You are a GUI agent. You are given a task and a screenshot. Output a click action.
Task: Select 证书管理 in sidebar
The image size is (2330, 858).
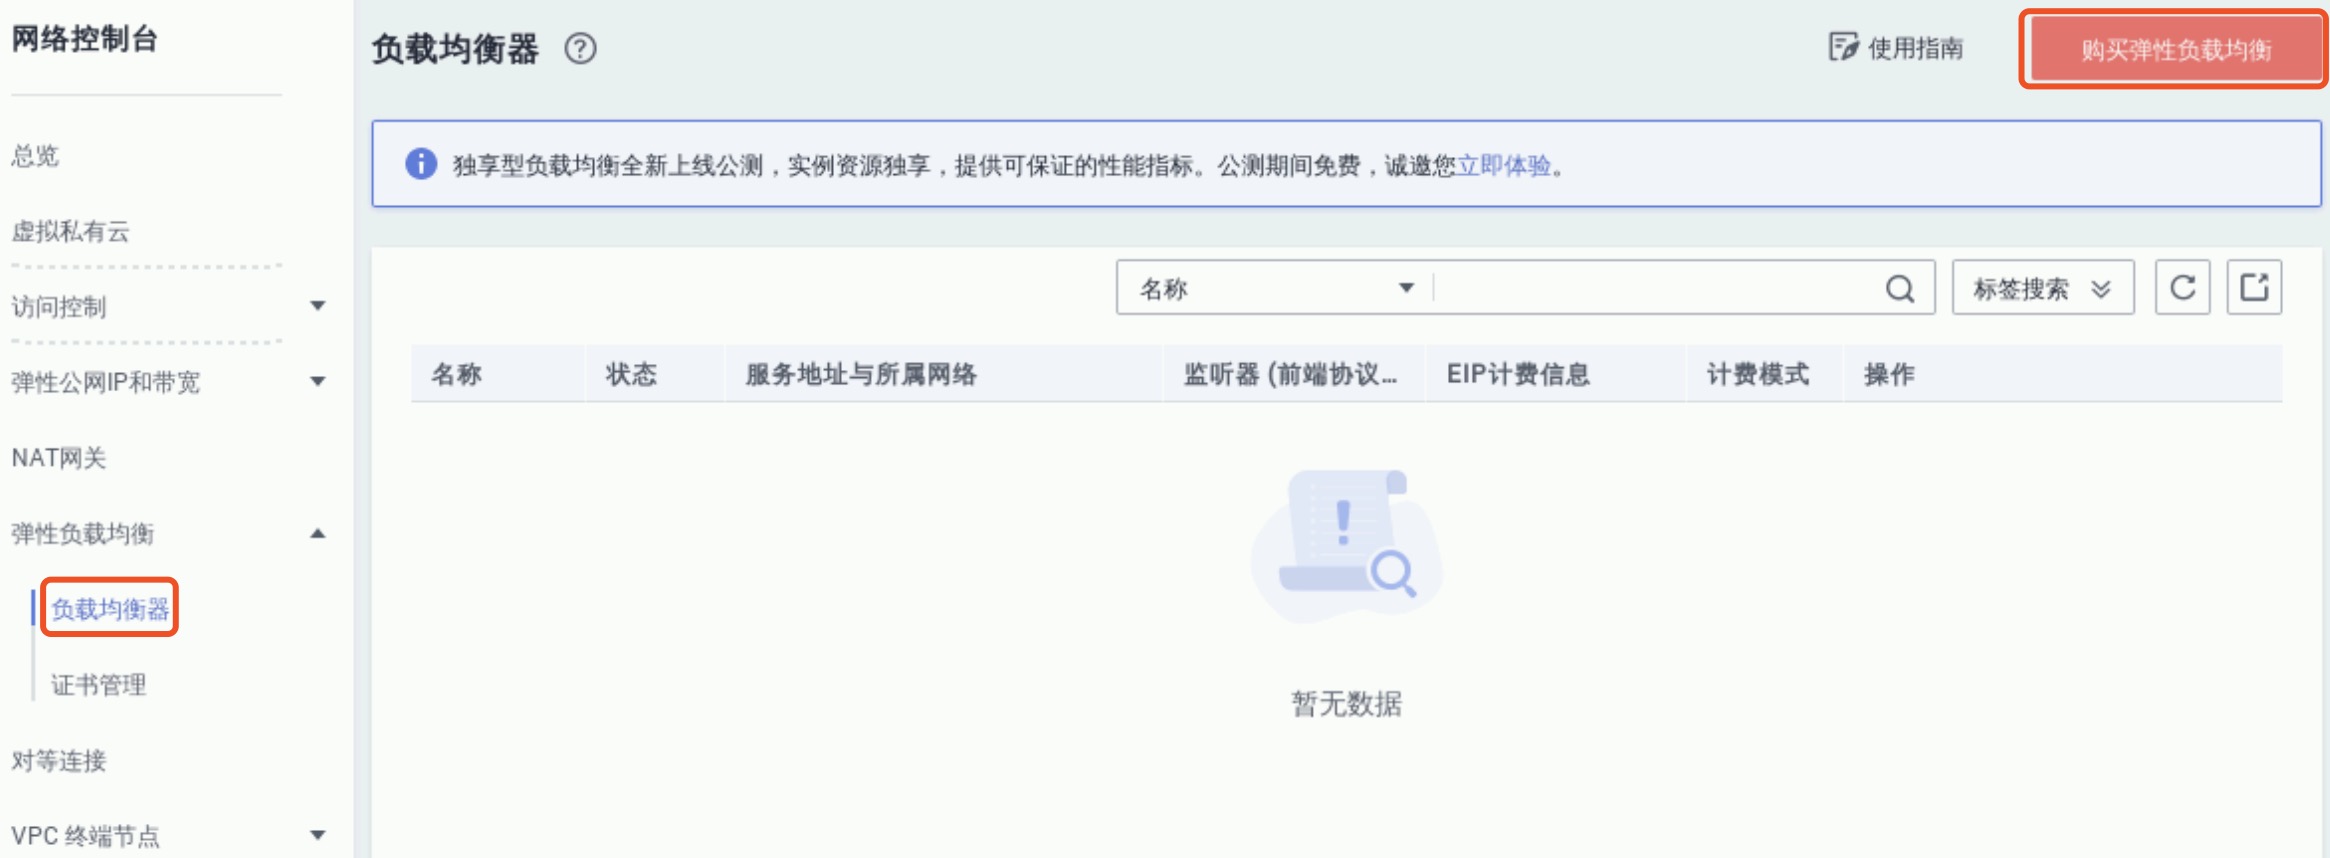click(x=98, y=685)
